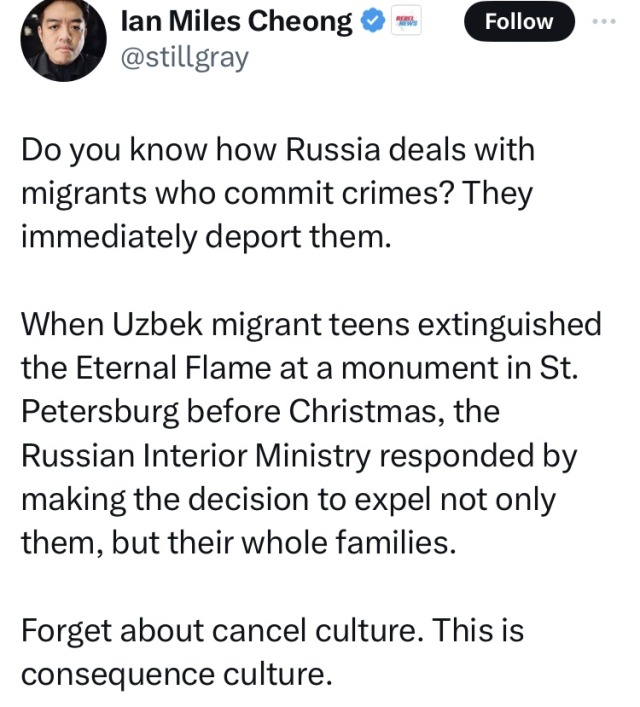Click the line 'making the decision to expel not only'
This screenshot has height=707, width=640.
[x=288, y=500]
